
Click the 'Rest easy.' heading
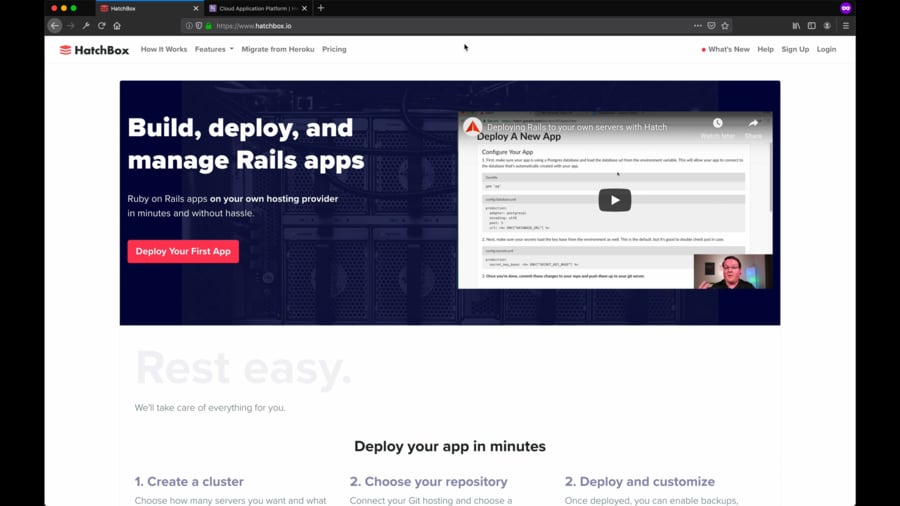[243, 368]
